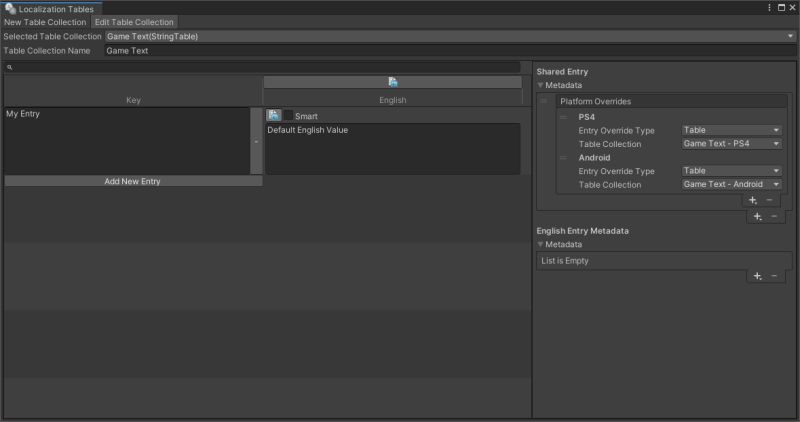This screenshot has height=422, width=800.
Task: Click the search magnifier icon
Action: pyautogui.click(x=10, y=67)
